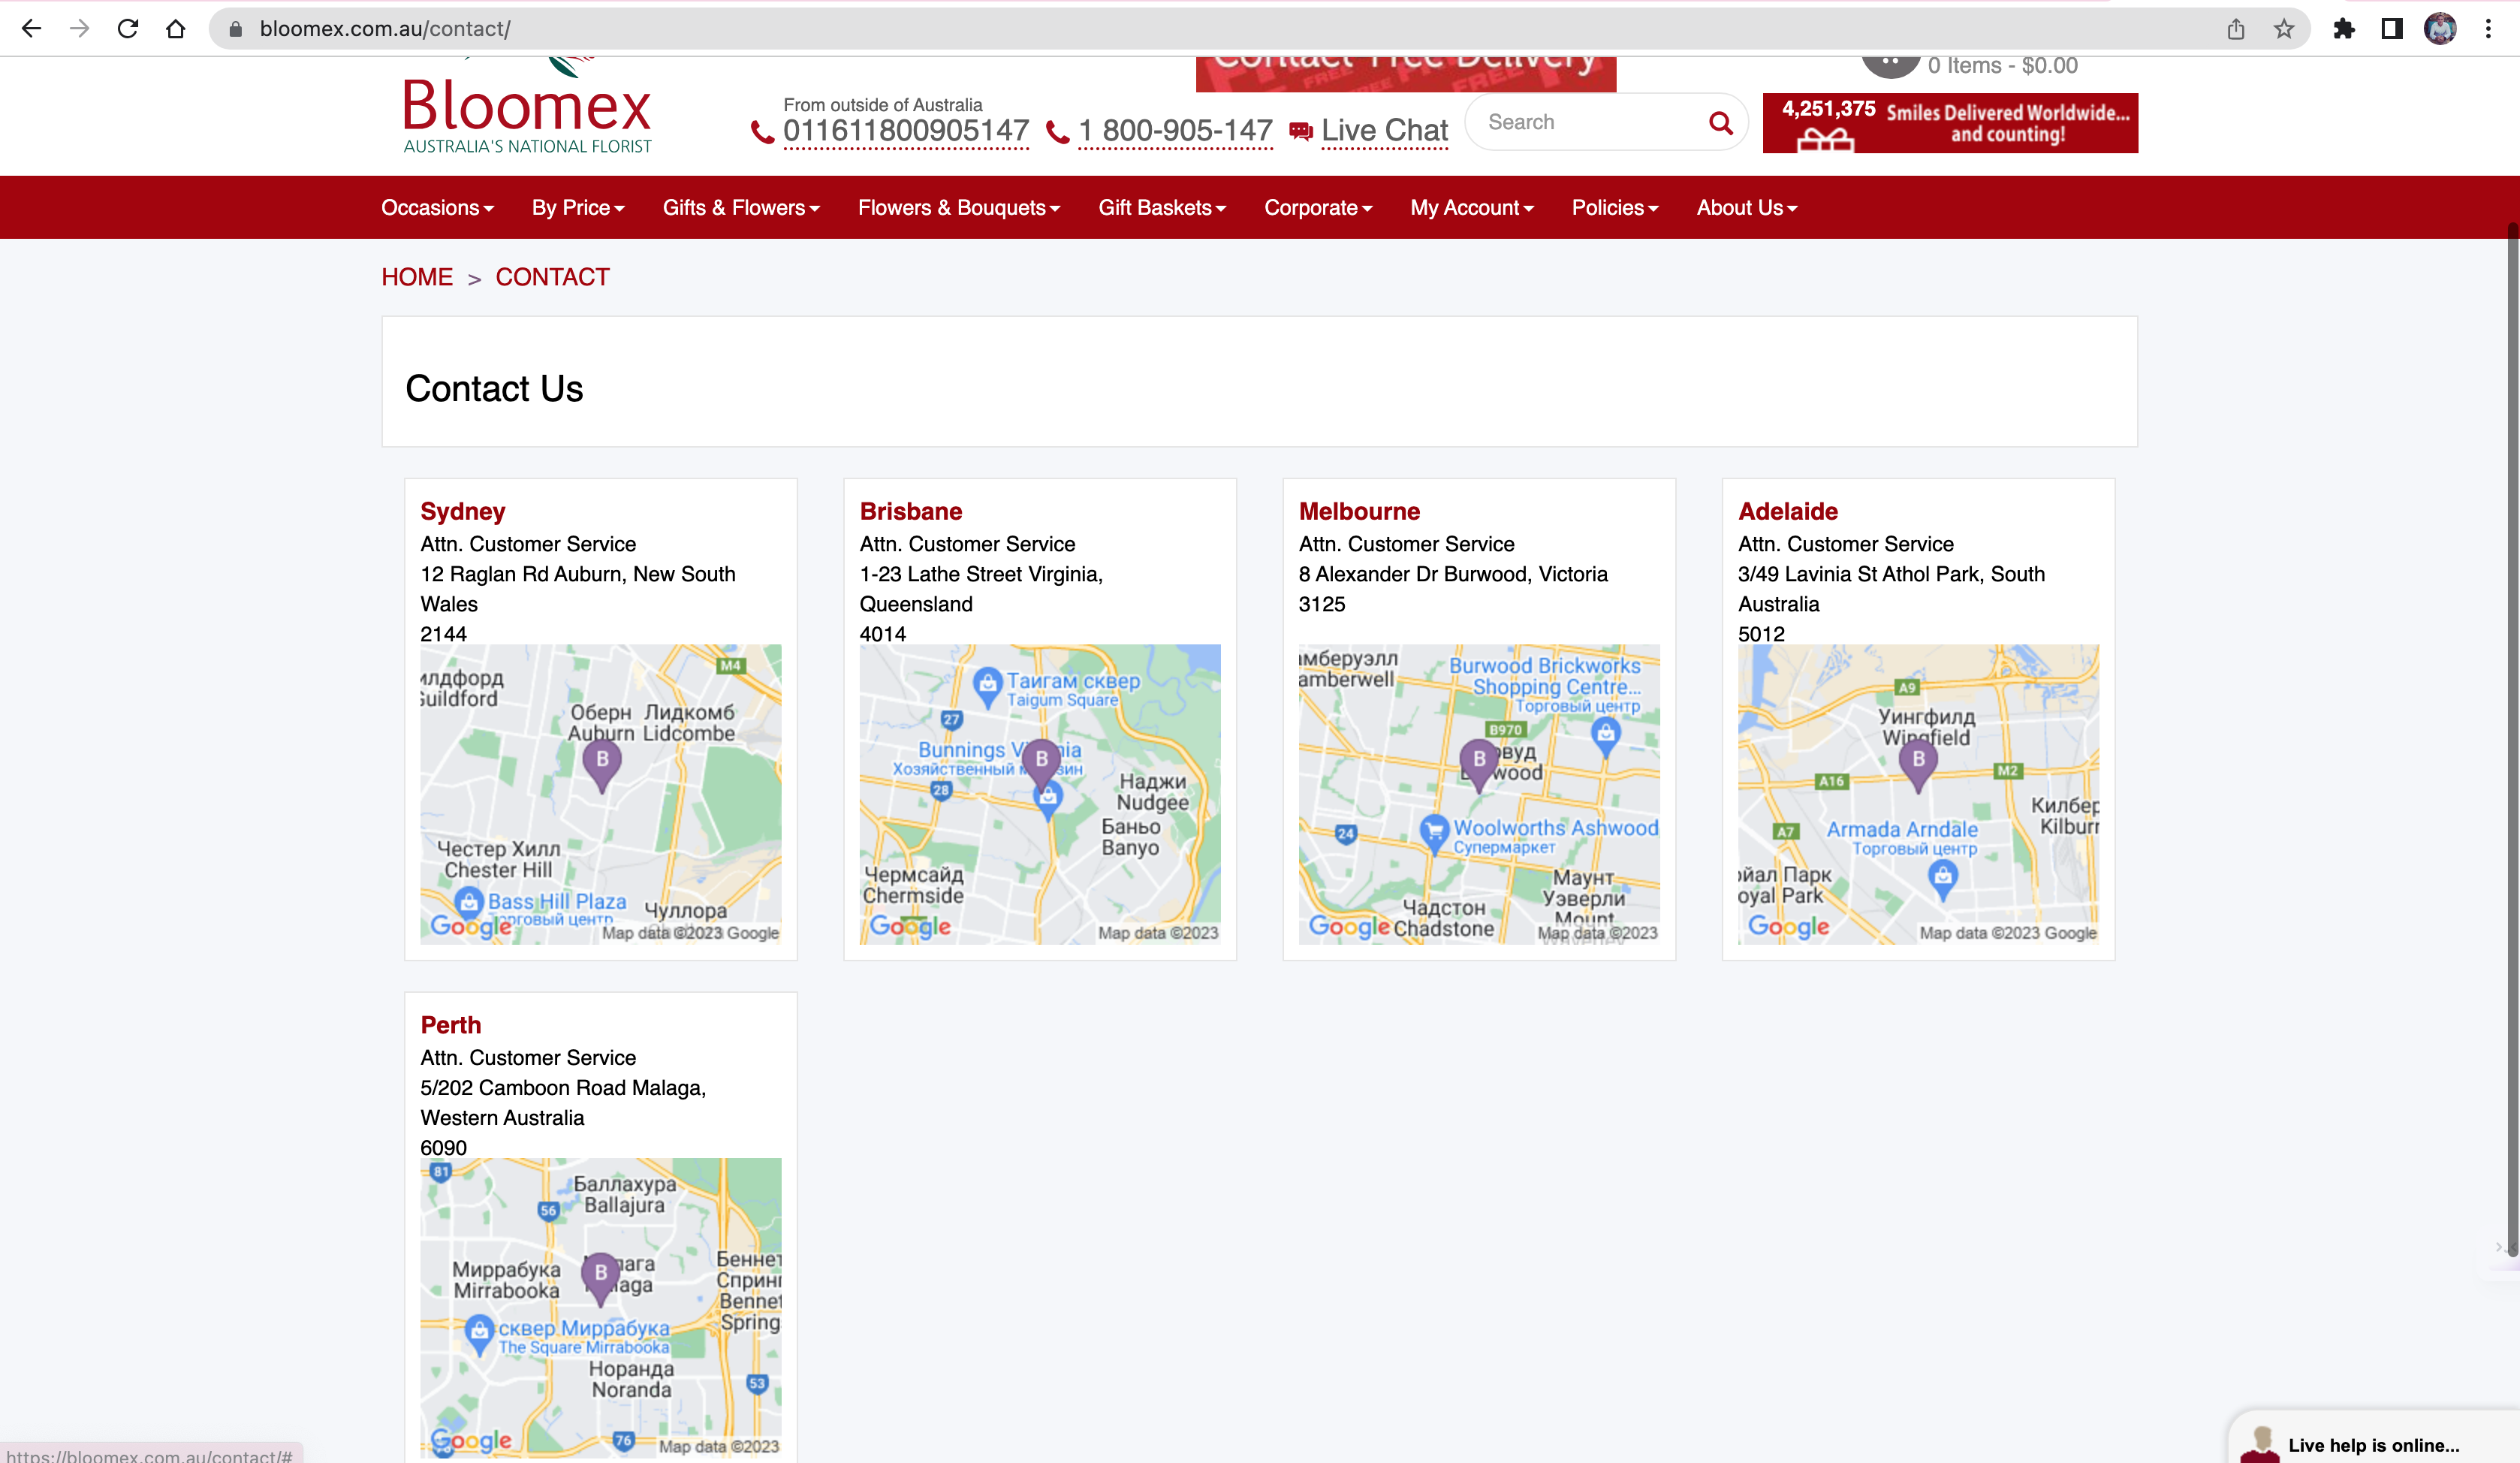Image resolution: width=2520 pixels, height=1463 pixels.
Task: Click the Perth map location pin
Action: 600,1279
